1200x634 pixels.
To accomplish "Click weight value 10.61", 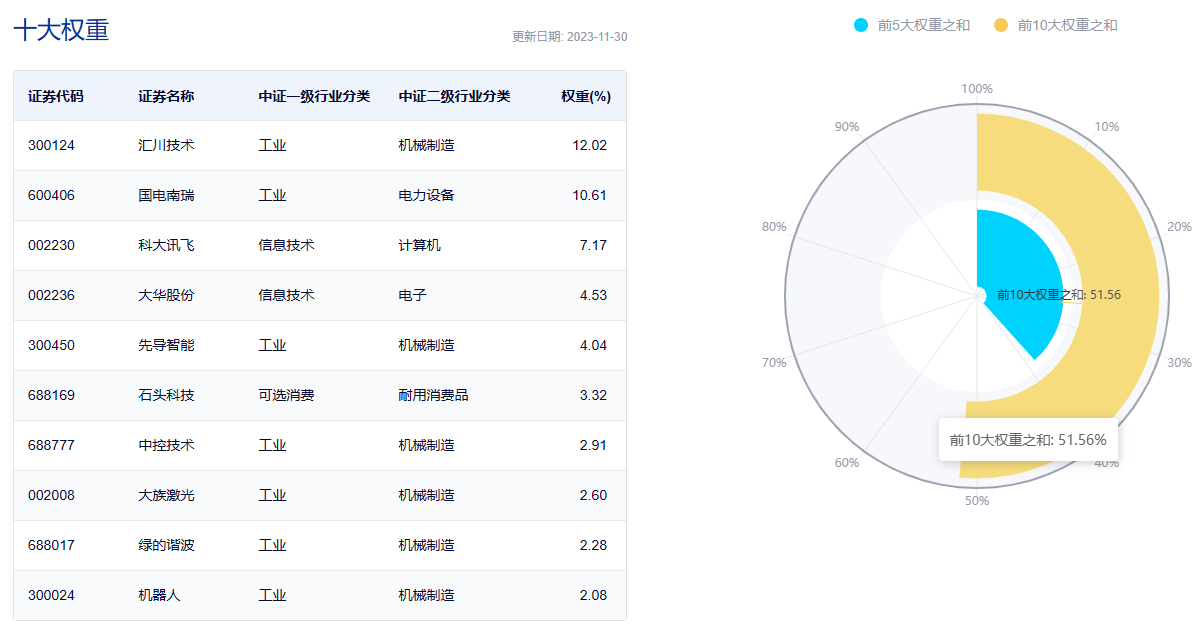I will pos(589,195).
